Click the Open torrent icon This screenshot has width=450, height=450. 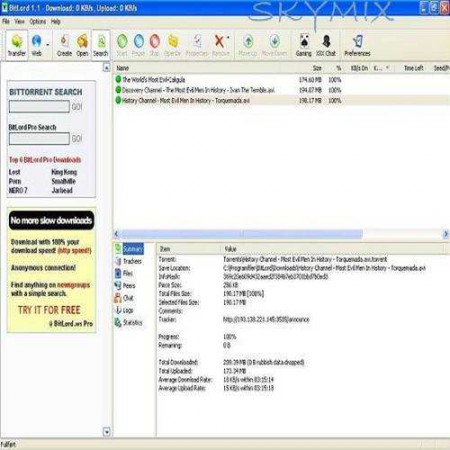[82, 45]
